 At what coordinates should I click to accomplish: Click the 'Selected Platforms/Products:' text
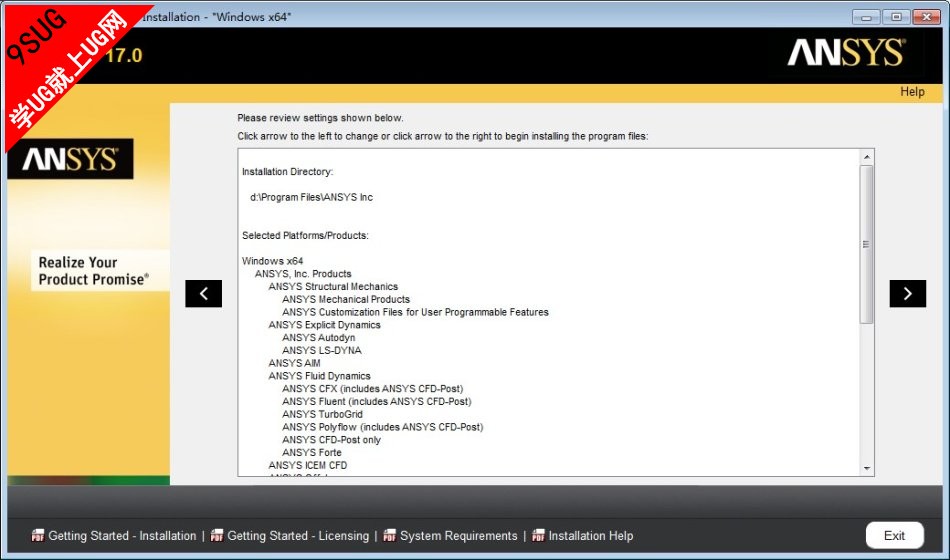305,235
